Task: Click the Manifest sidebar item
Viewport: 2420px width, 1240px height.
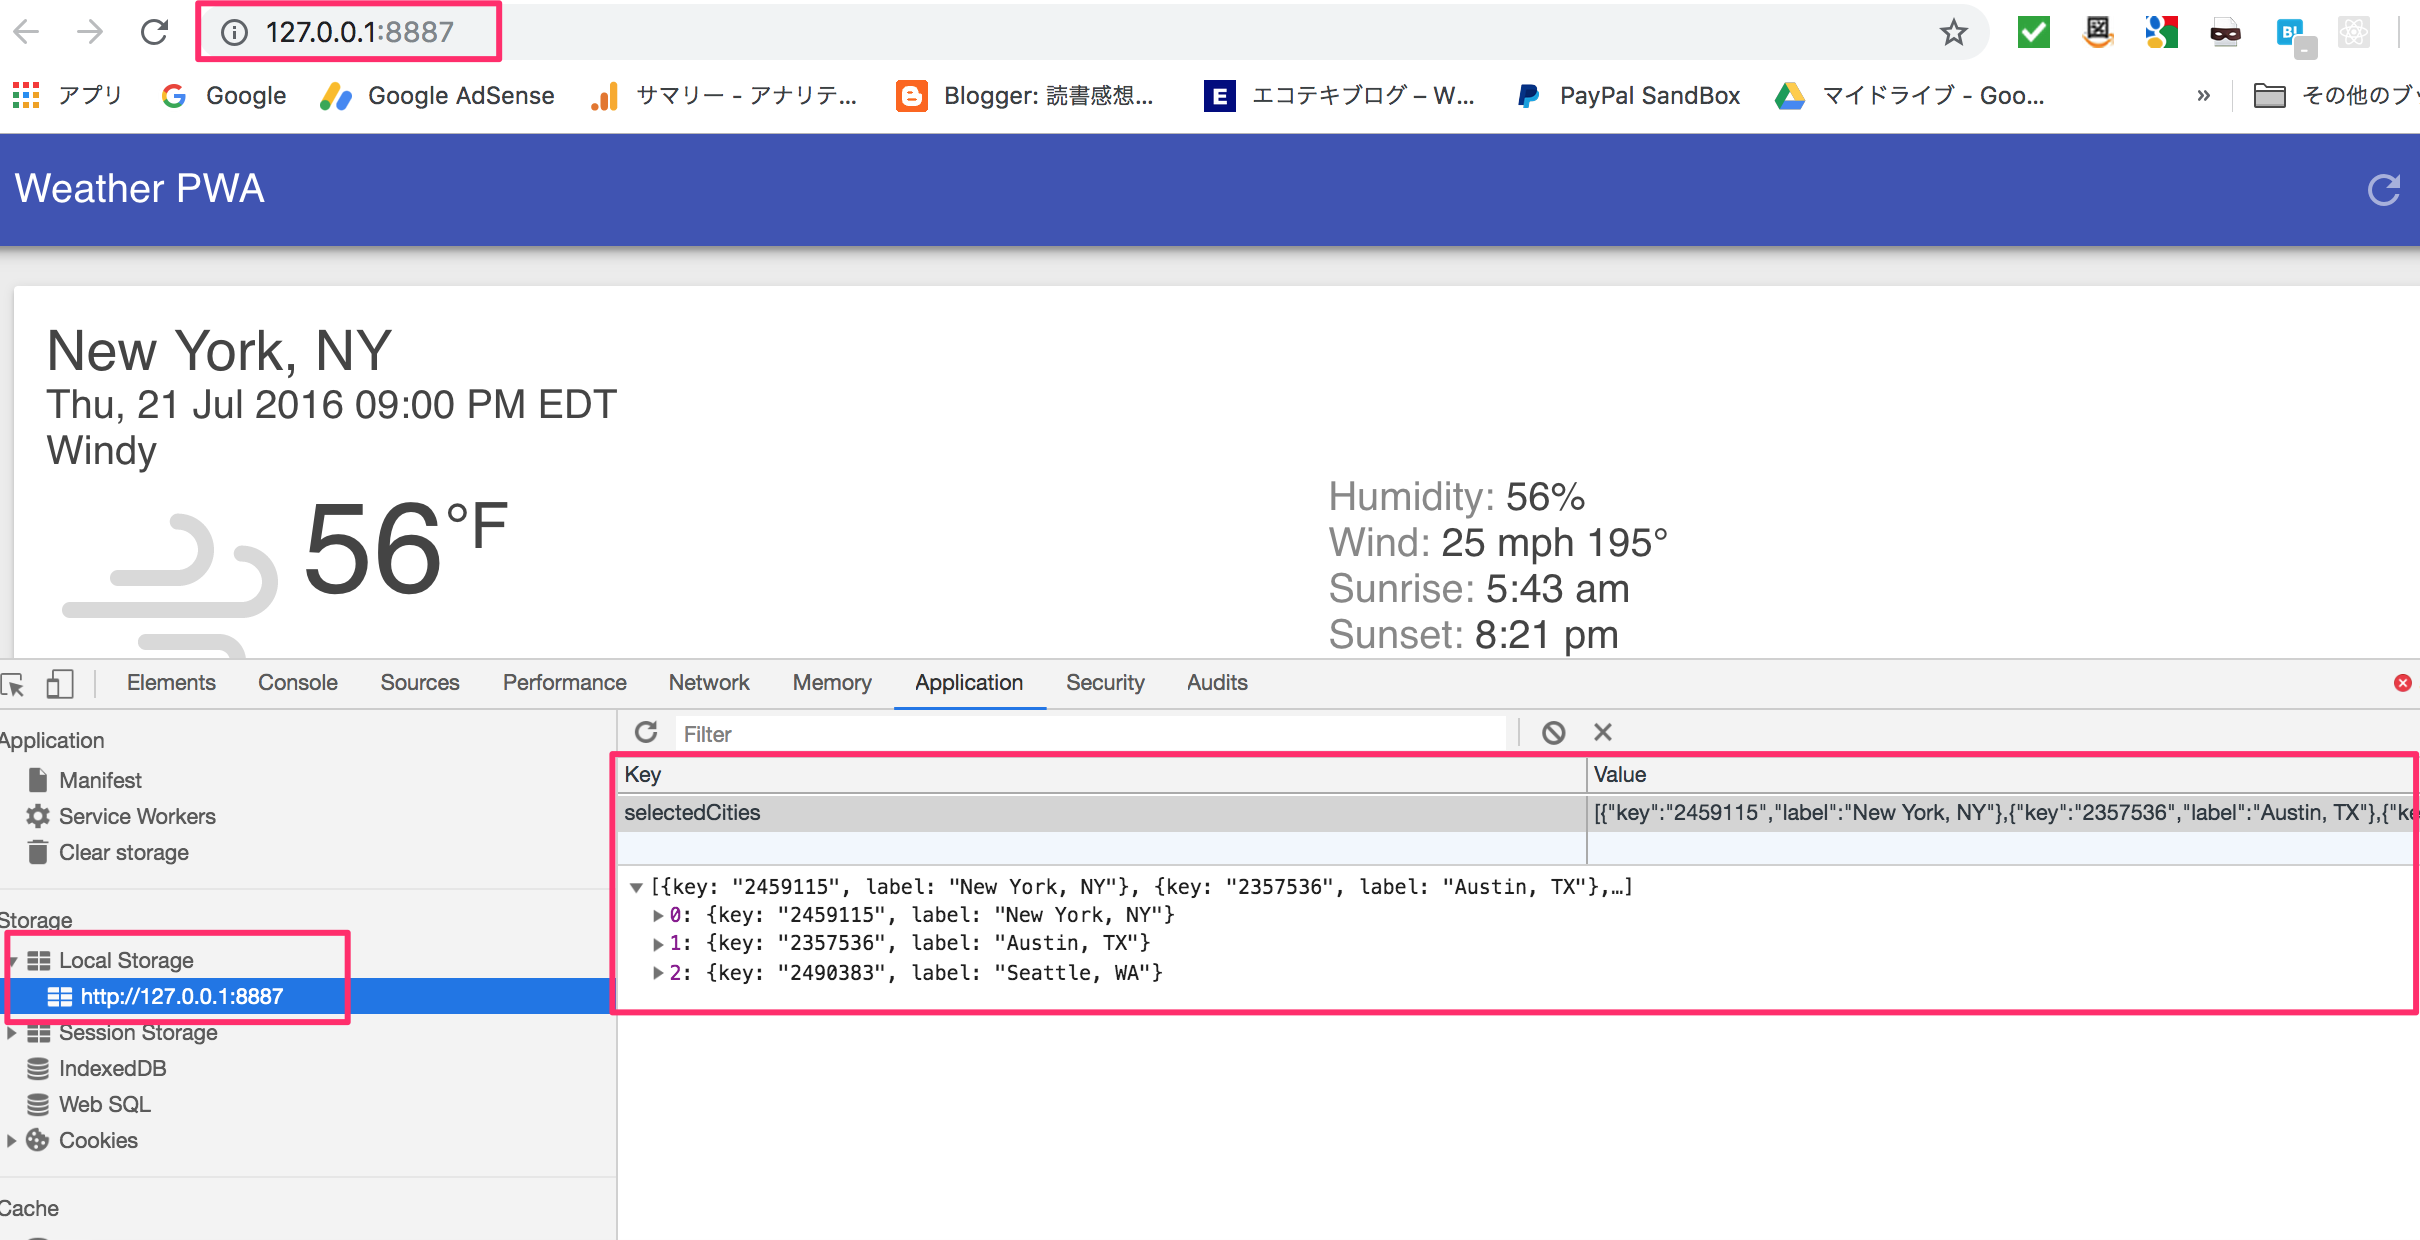Action: pyautogui.click(x=98, y=781)
